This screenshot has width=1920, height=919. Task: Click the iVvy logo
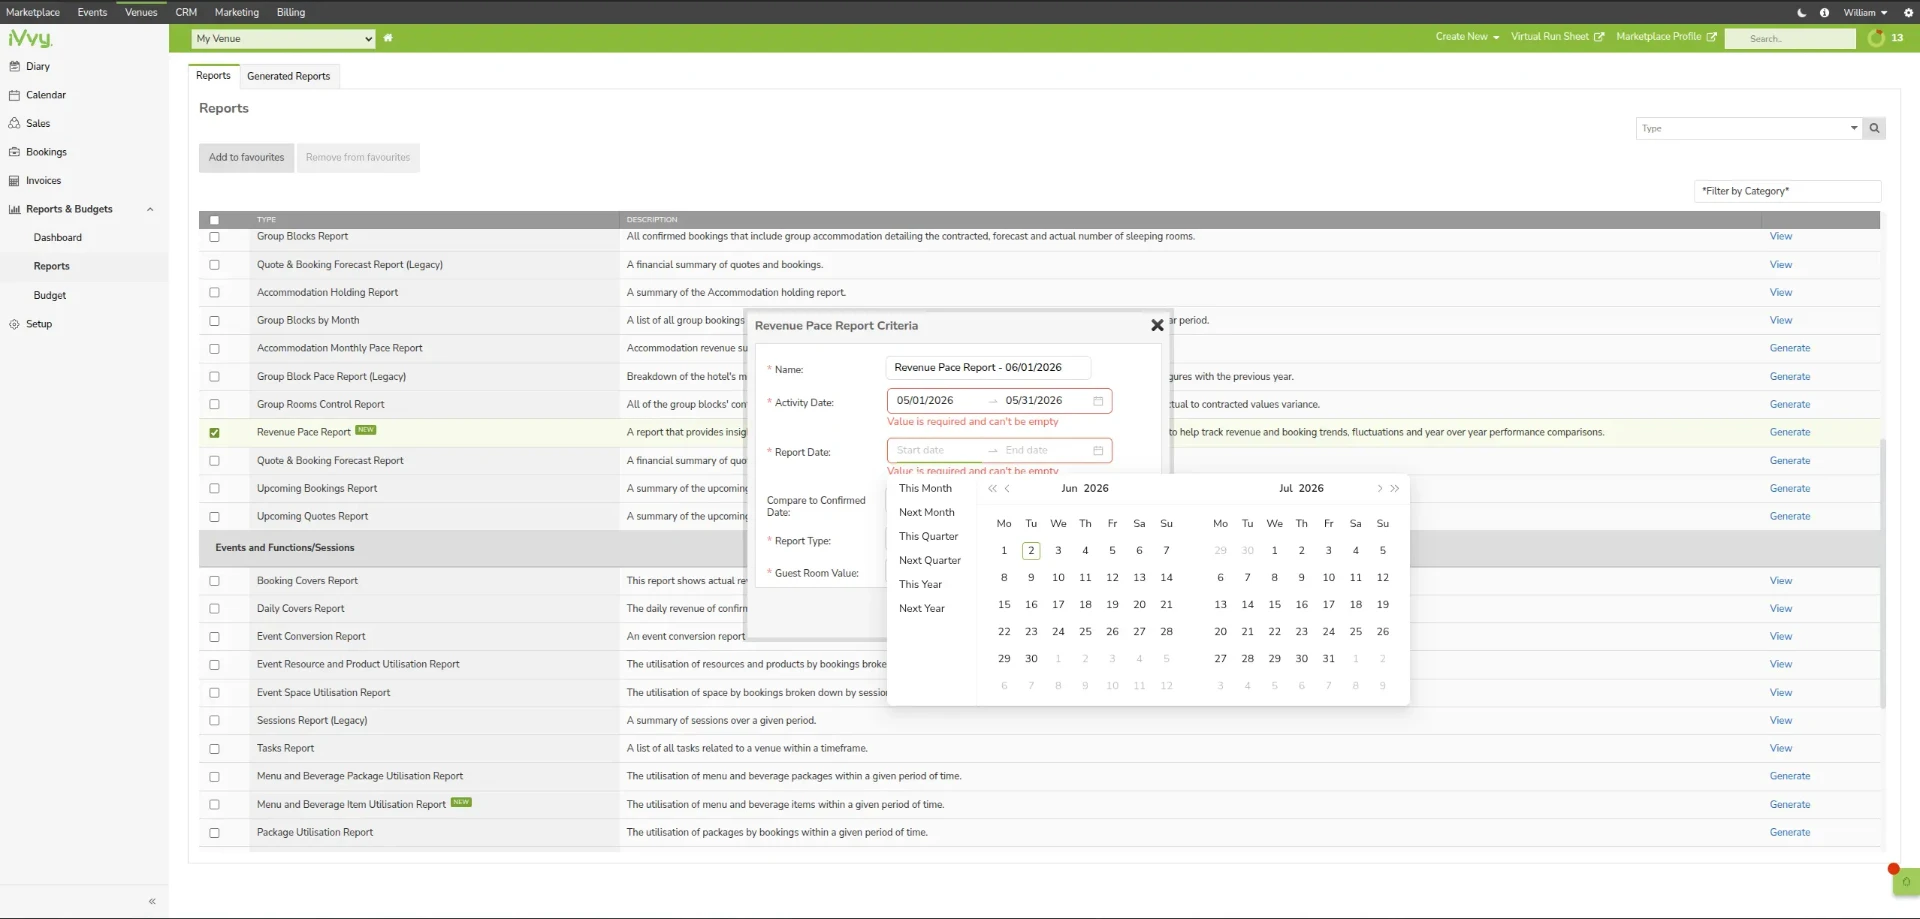30,38
